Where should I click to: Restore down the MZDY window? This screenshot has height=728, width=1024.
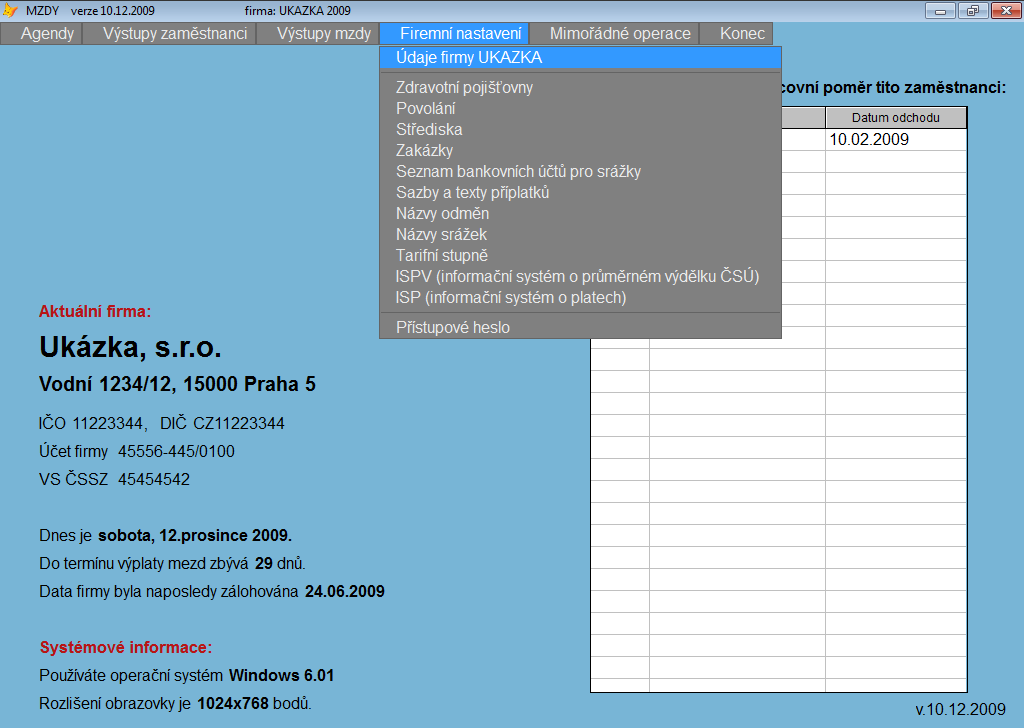973,10
